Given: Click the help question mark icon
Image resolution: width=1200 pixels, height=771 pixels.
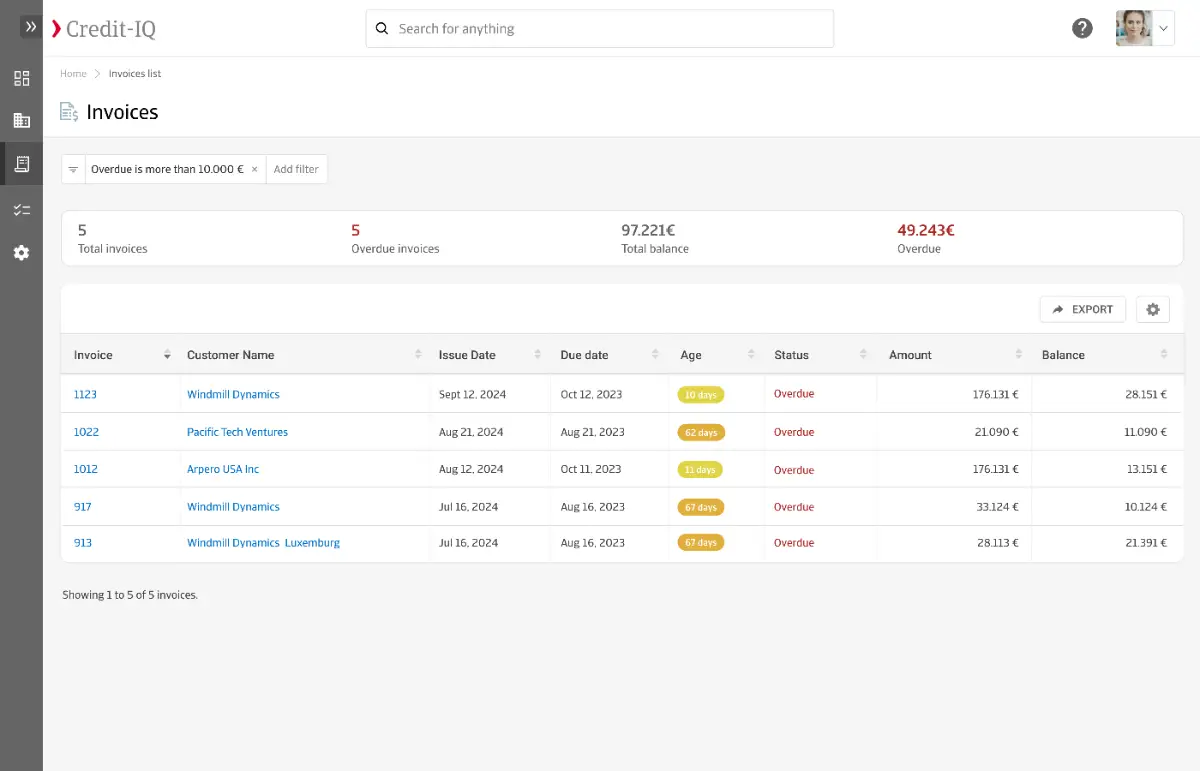Looking at the screenshot, I should point(1082,28).
